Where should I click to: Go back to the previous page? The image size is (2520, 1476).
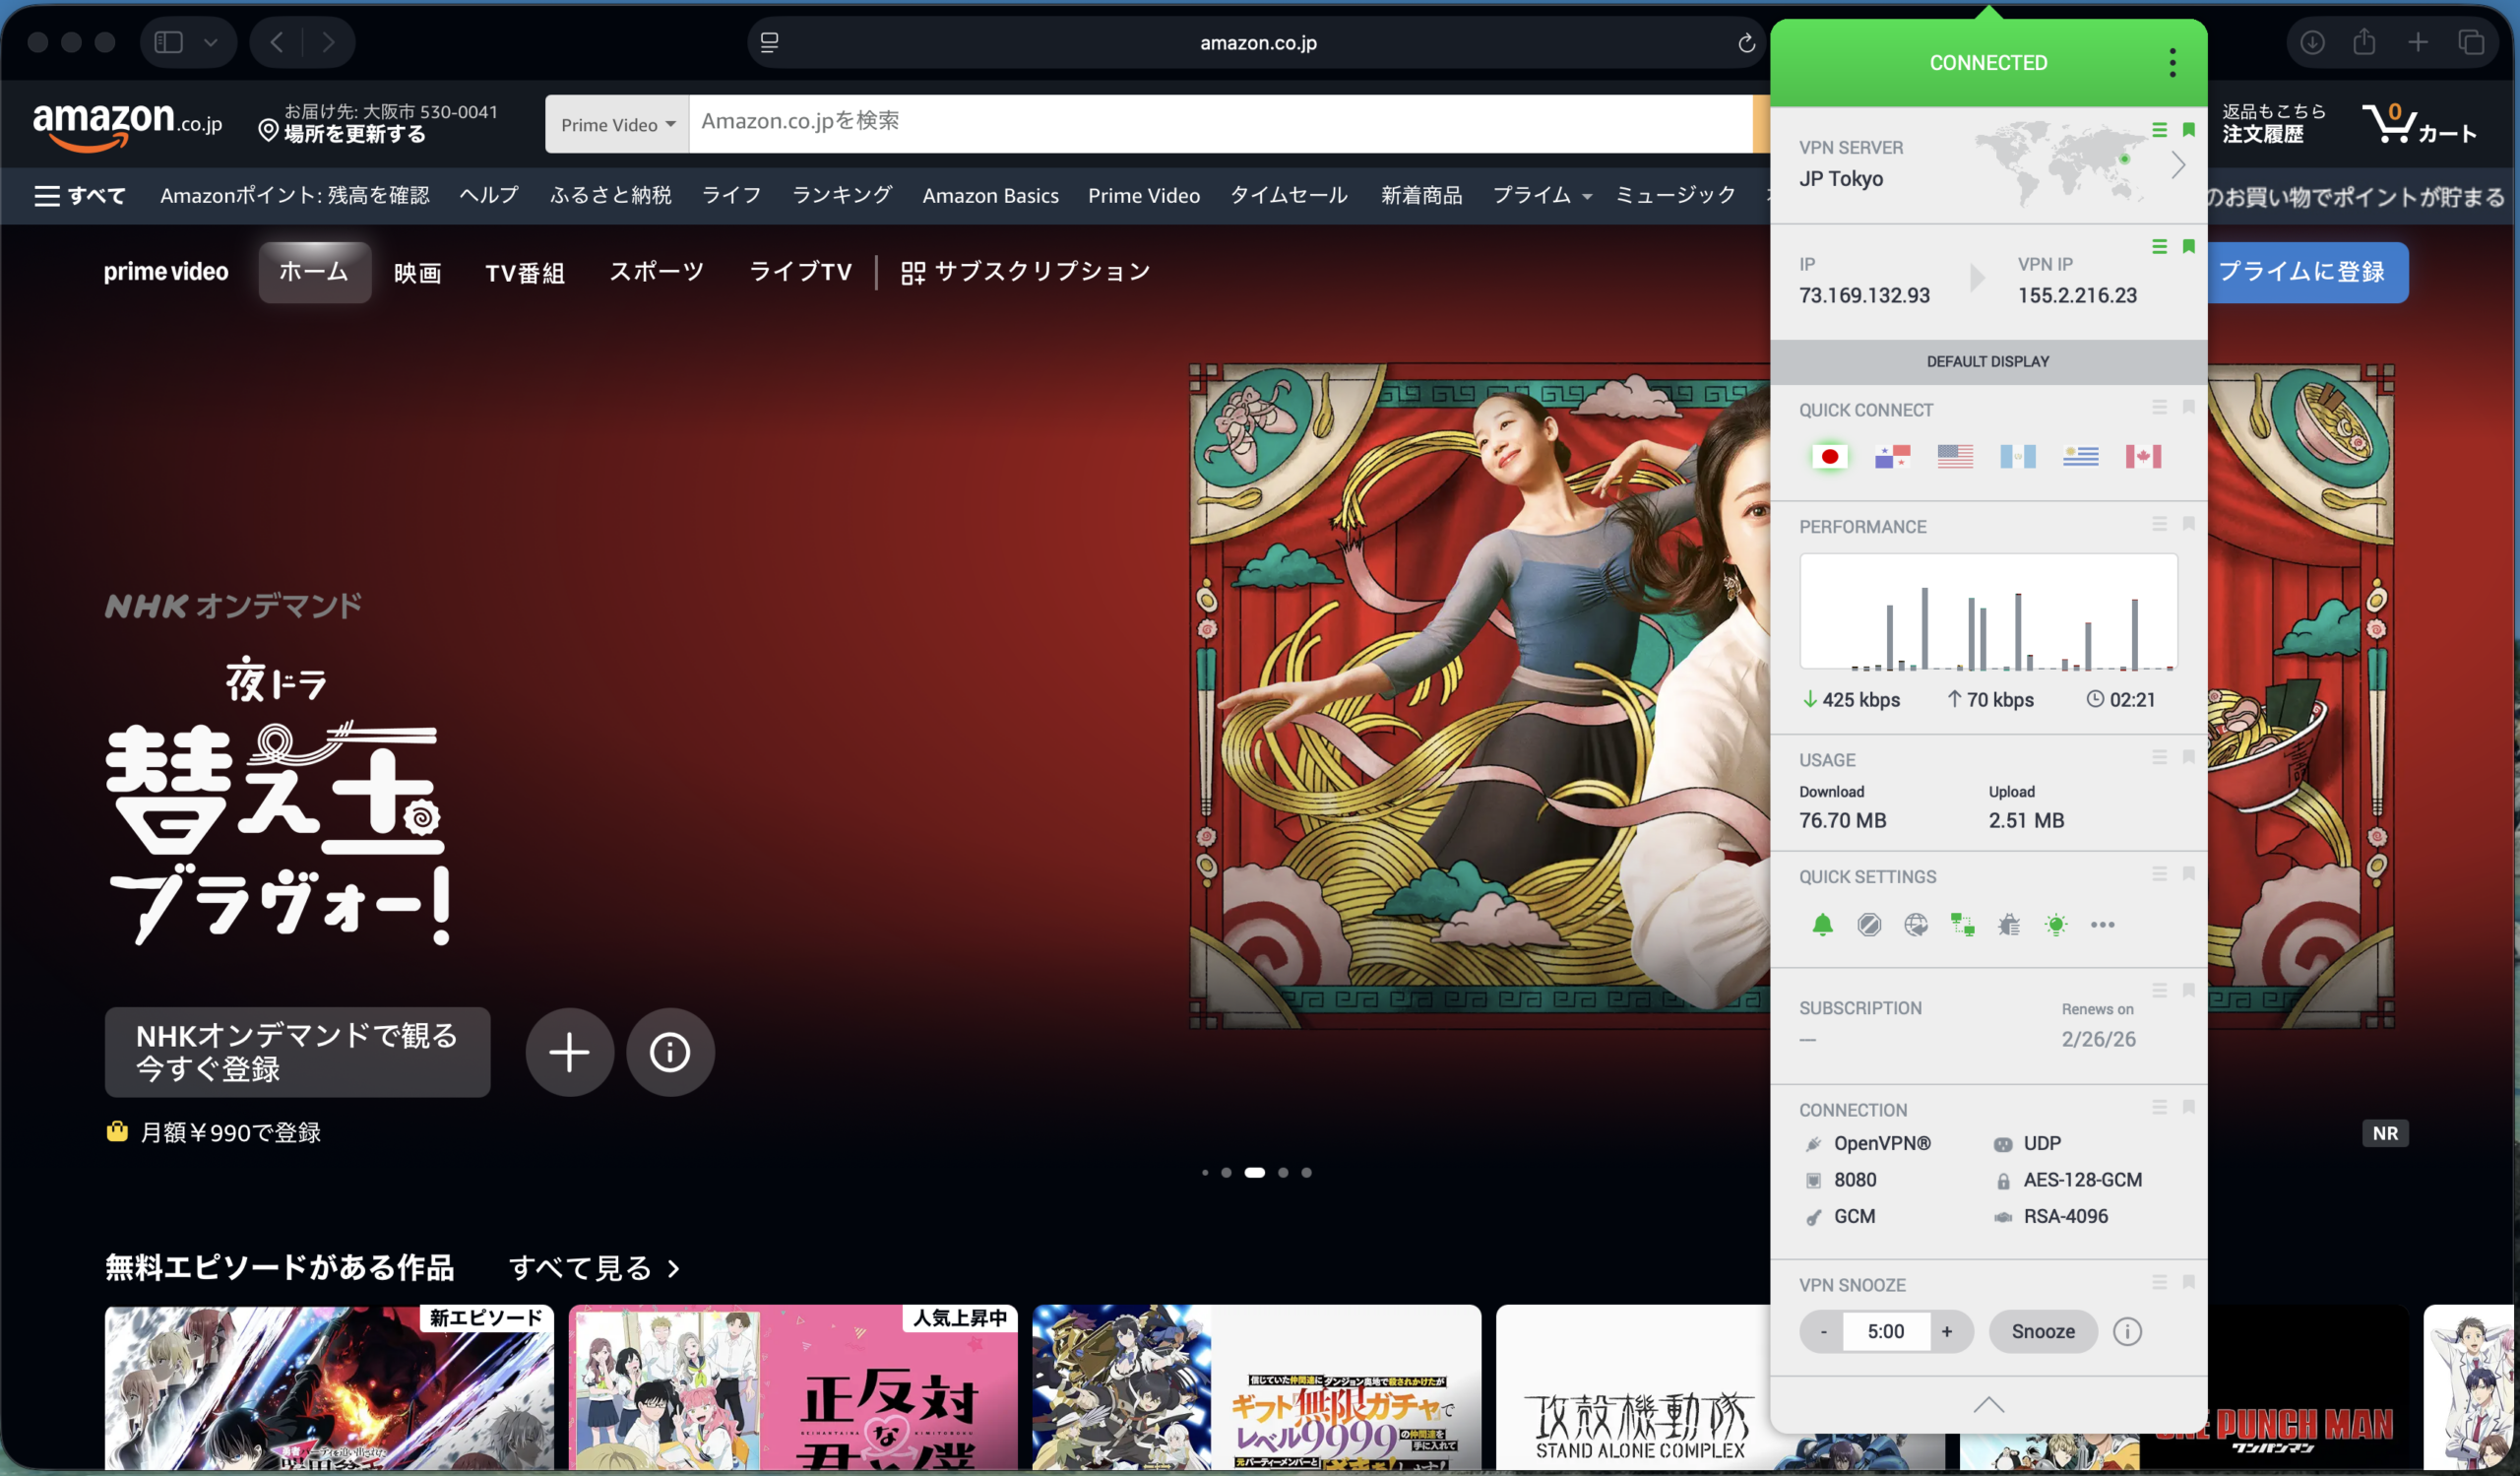click(x=277, y=42)
